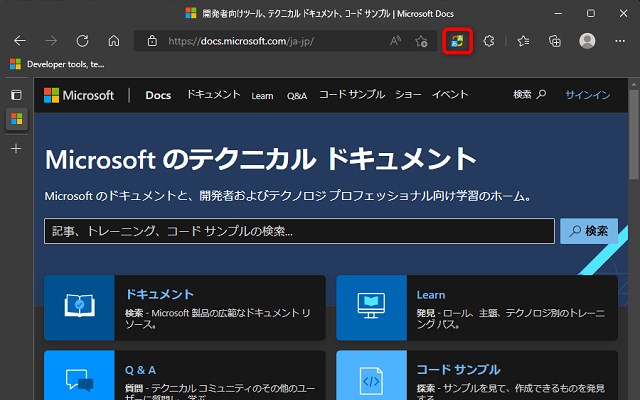Image resolution: width=640 pixels, height=400 pixels.
Task: Click the サインイン link
Action: (588, 95)
